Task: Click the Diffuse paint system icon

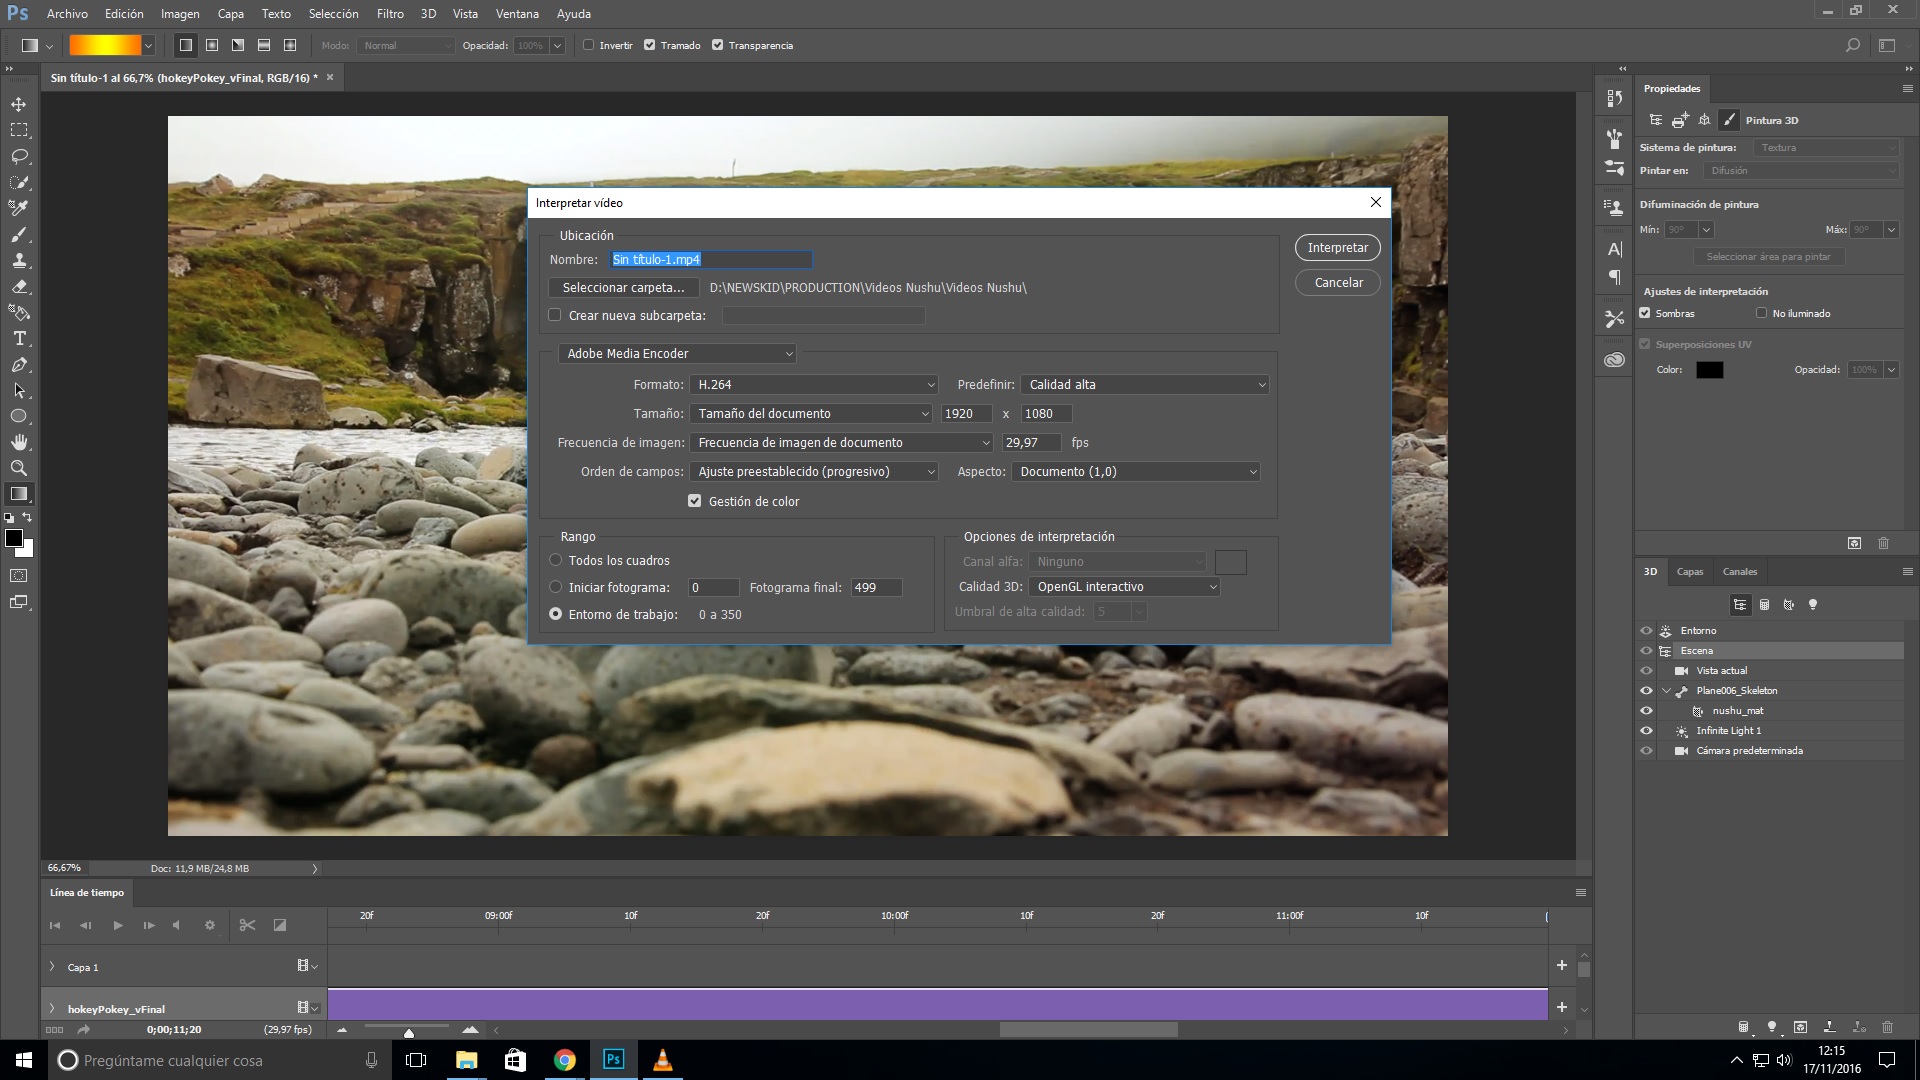Action: pyautogui.click(x=1731, y=120)
